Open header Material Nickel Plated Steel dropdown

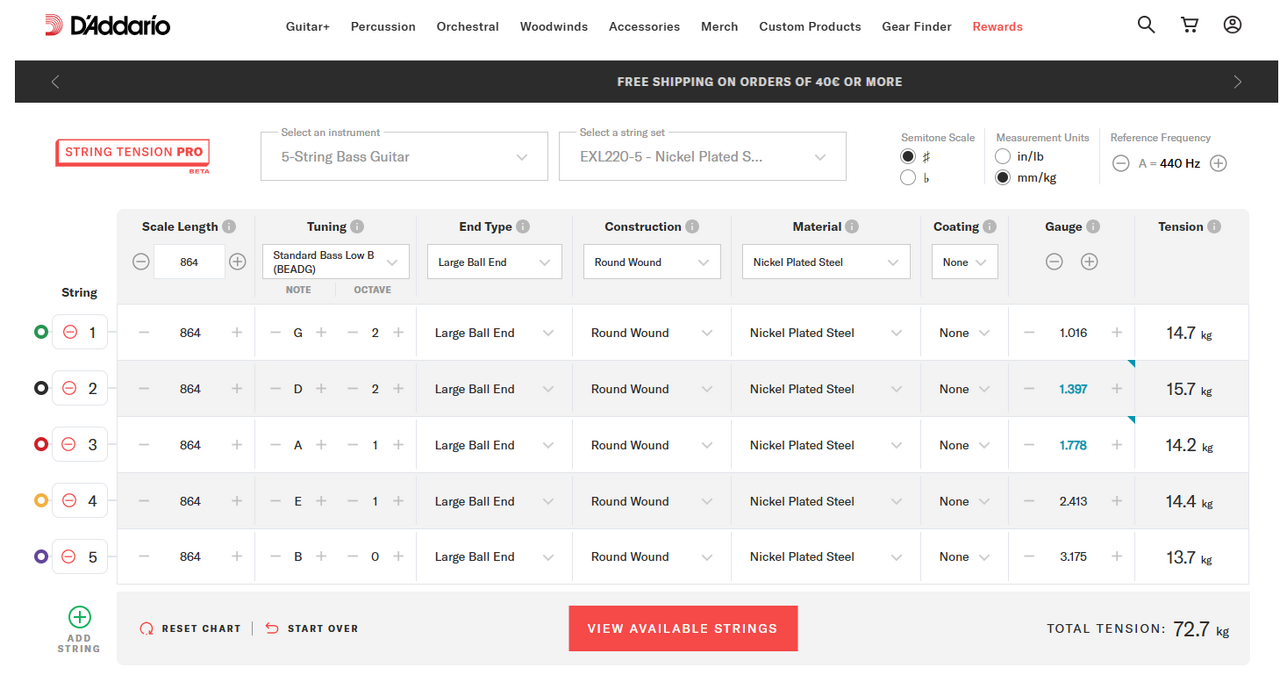[826, 262]
